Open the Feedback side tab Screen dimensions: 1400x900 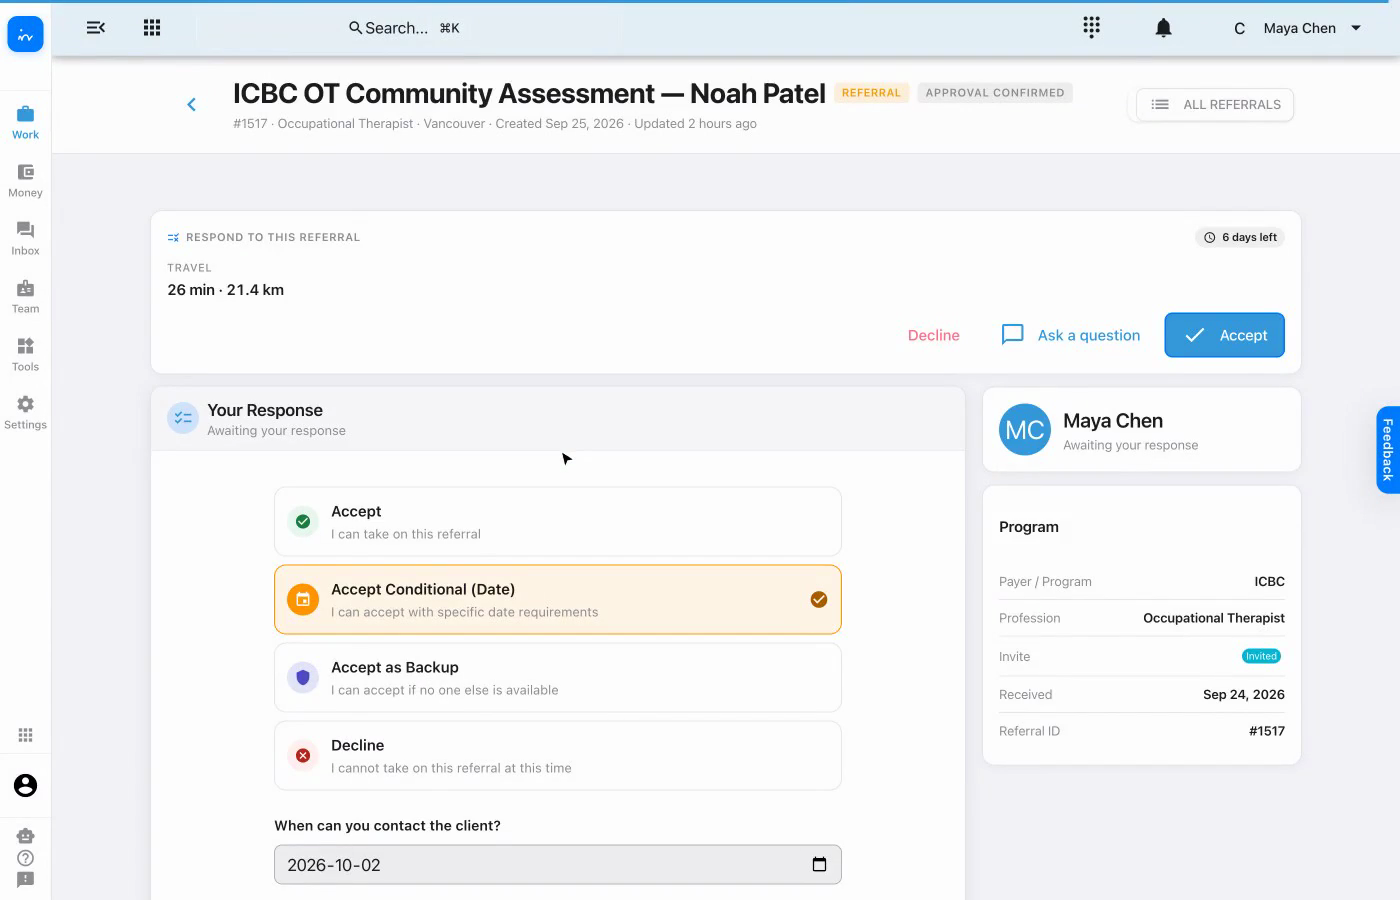coord(1388,450)
